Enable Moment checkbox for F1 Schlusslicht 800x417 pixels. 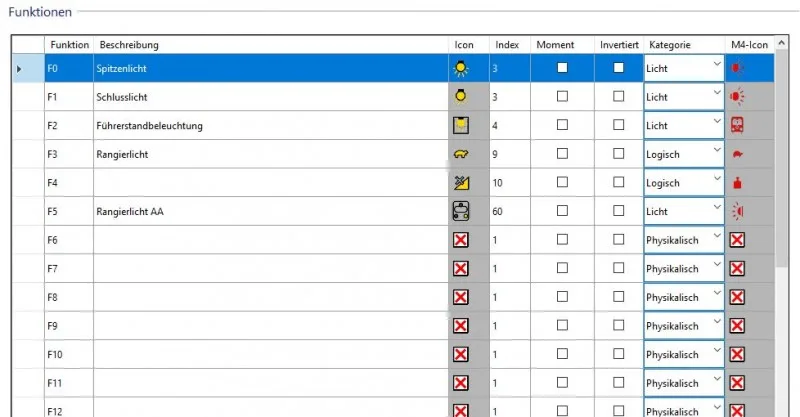click(562, 96)
